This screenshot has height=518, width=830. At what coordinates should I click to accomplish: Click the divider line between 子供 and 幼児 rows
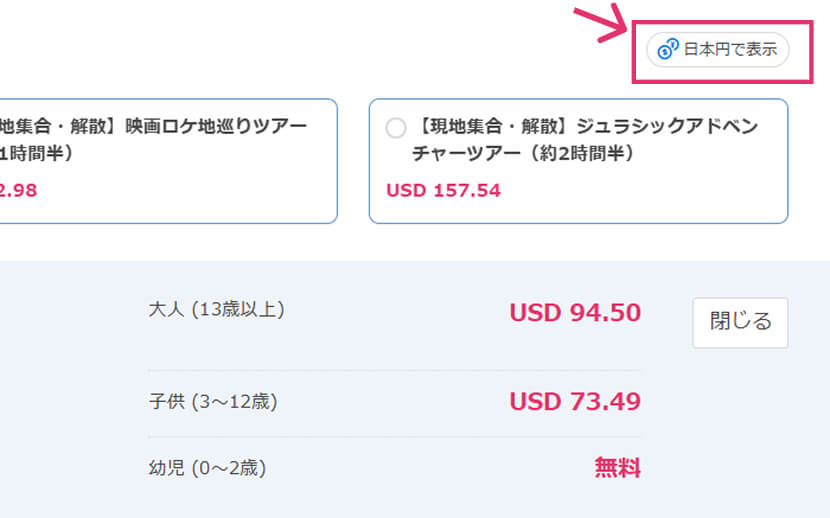coord(394,436)
